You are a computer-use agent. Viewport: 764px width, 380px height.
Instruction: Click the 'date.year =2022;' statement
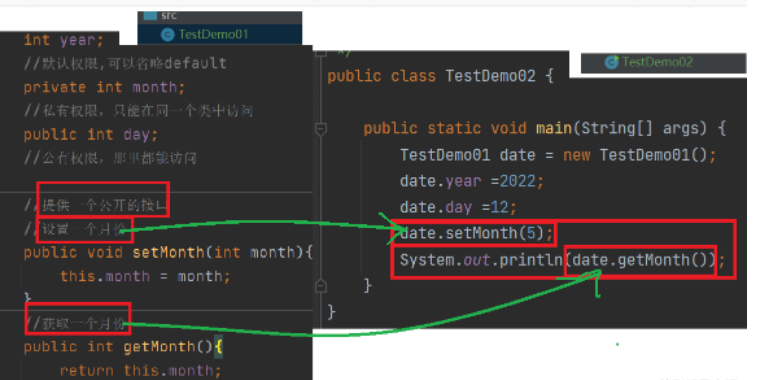coord(472,182)
